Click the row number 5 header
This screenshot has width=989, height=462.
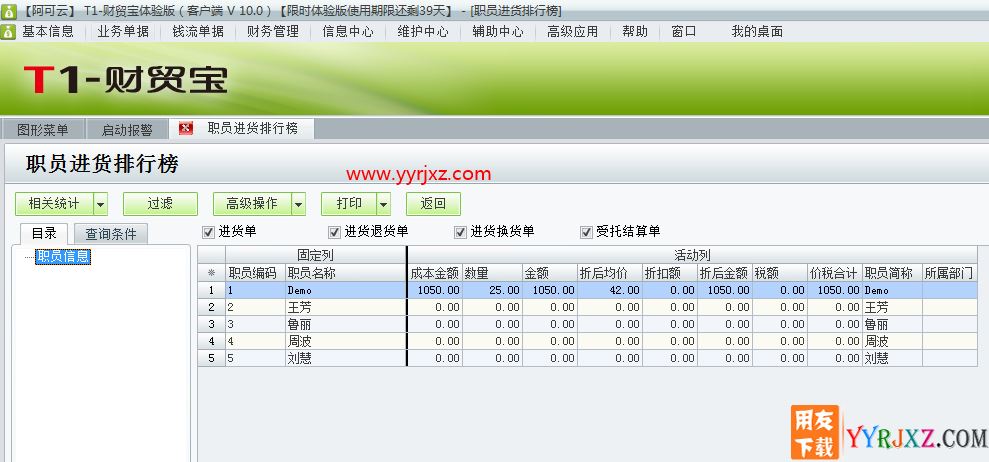pyautogui.click(x=211, y=358)
